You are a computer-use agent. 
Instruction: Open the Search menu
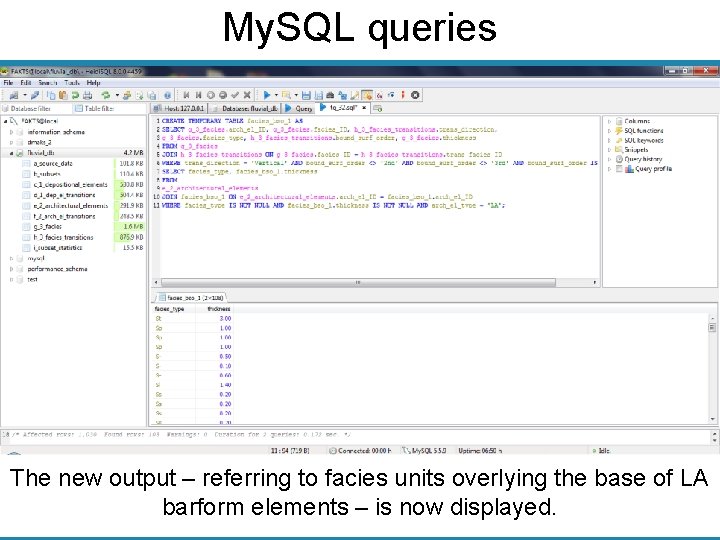[48, 83]
